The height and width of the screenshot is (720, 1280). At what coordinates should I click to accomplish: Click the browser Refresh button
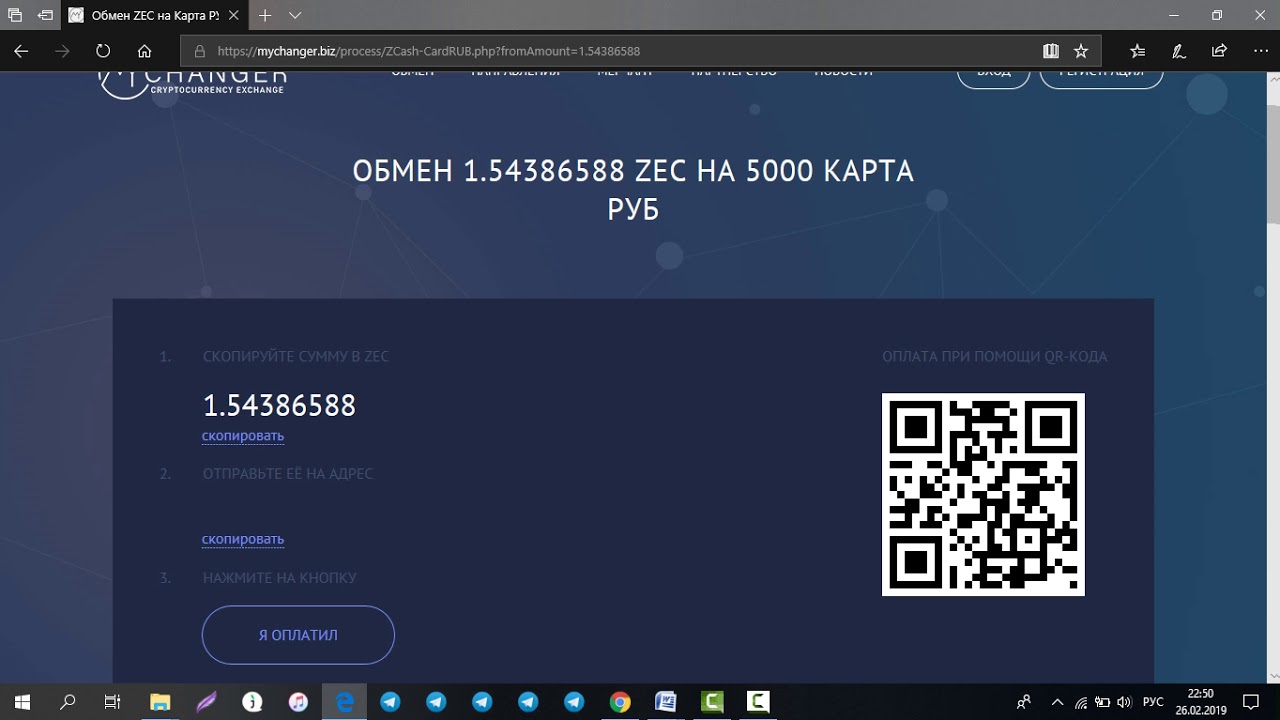103,51
